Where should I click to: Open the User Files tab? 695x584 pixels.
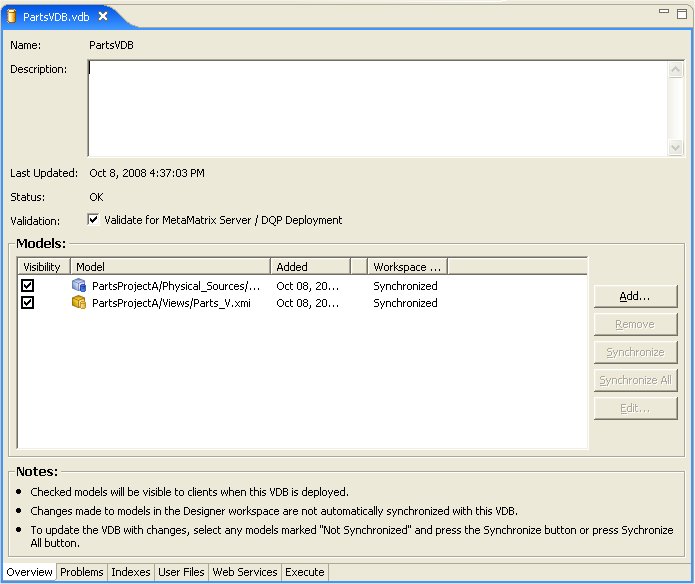pyautogui.click(x=182, y=572)
